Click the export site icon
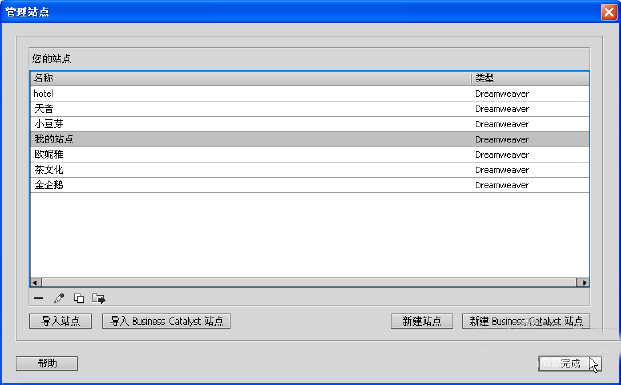This screenshot has height=385, width=621. (99, 298)
